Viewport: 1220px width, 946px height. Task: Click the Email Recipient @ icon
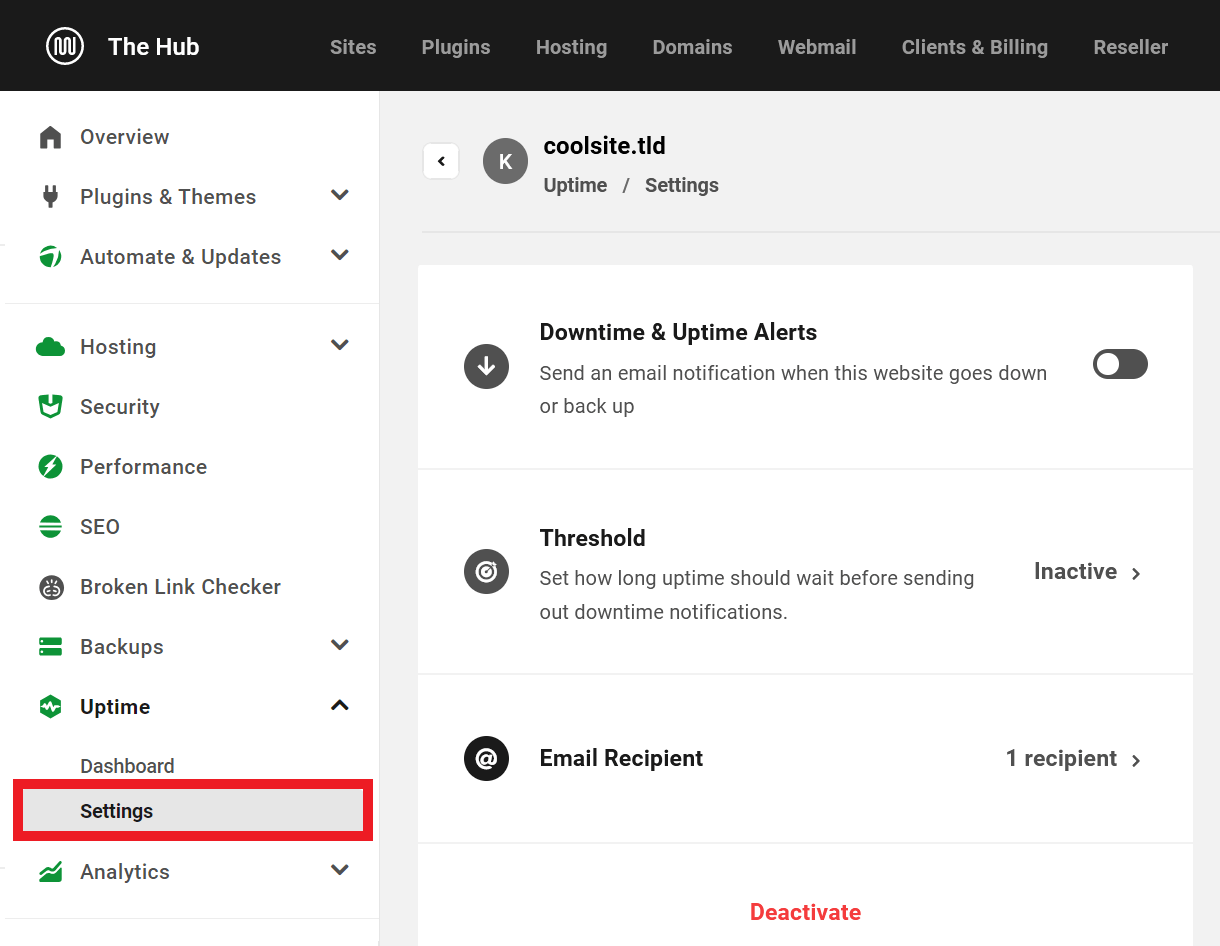[x=486, y=758]
